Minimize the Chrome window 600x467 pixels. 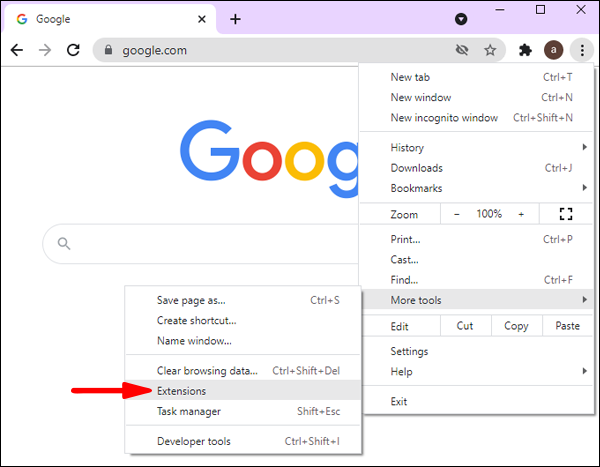(x=500, y=10)
